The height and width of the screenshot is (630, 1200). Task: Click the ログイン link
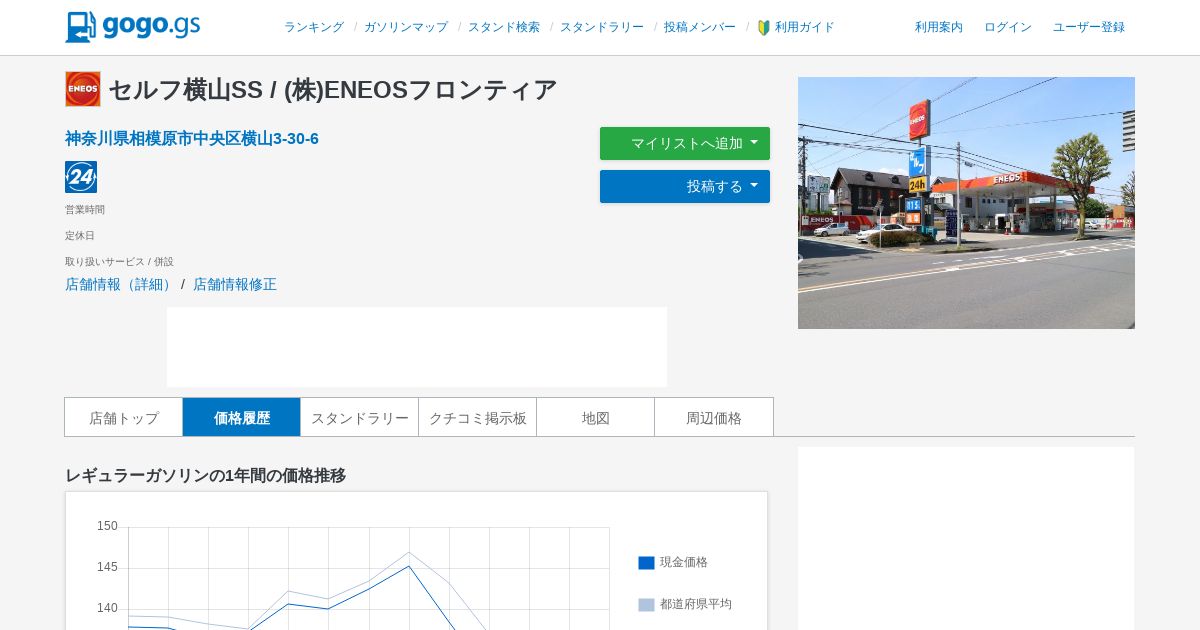(x=1008, y=27)
